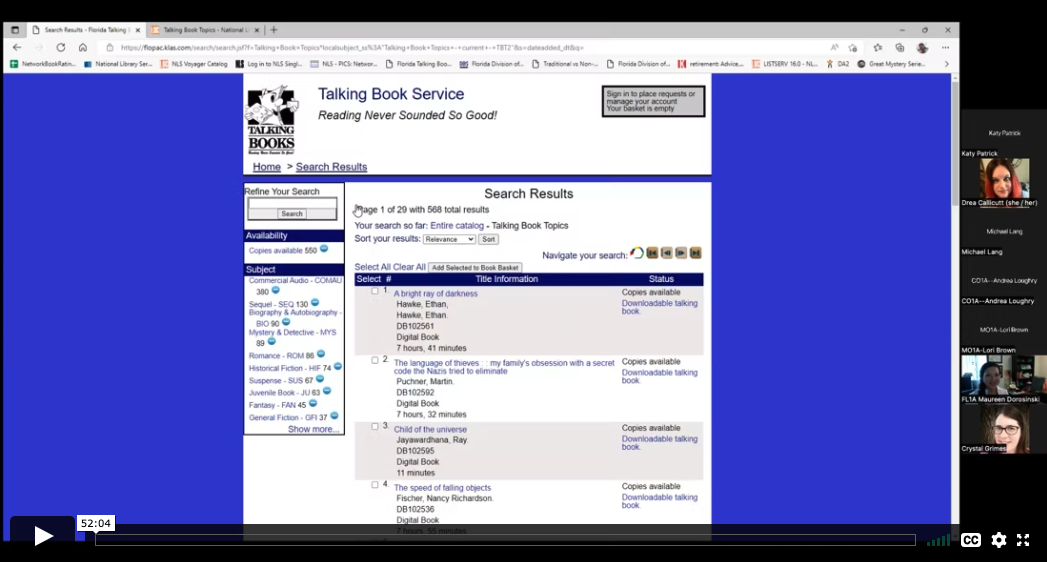Switch to Talking Book Topics browser tab
1047x562 pixels.
click(205, 30)
